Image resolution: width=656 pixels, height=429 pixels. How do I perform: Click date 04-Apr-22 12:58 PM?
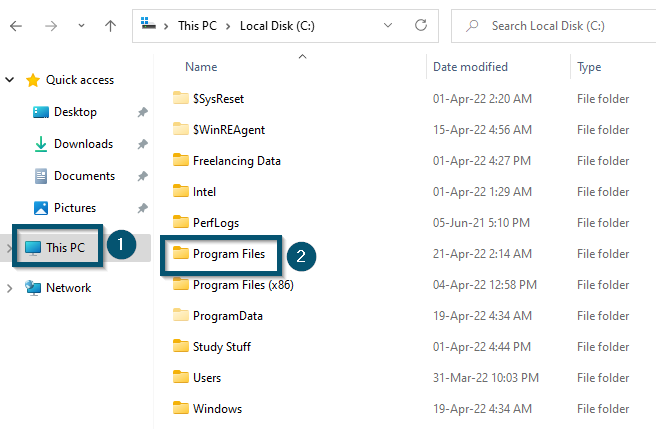tap(484, 285)
